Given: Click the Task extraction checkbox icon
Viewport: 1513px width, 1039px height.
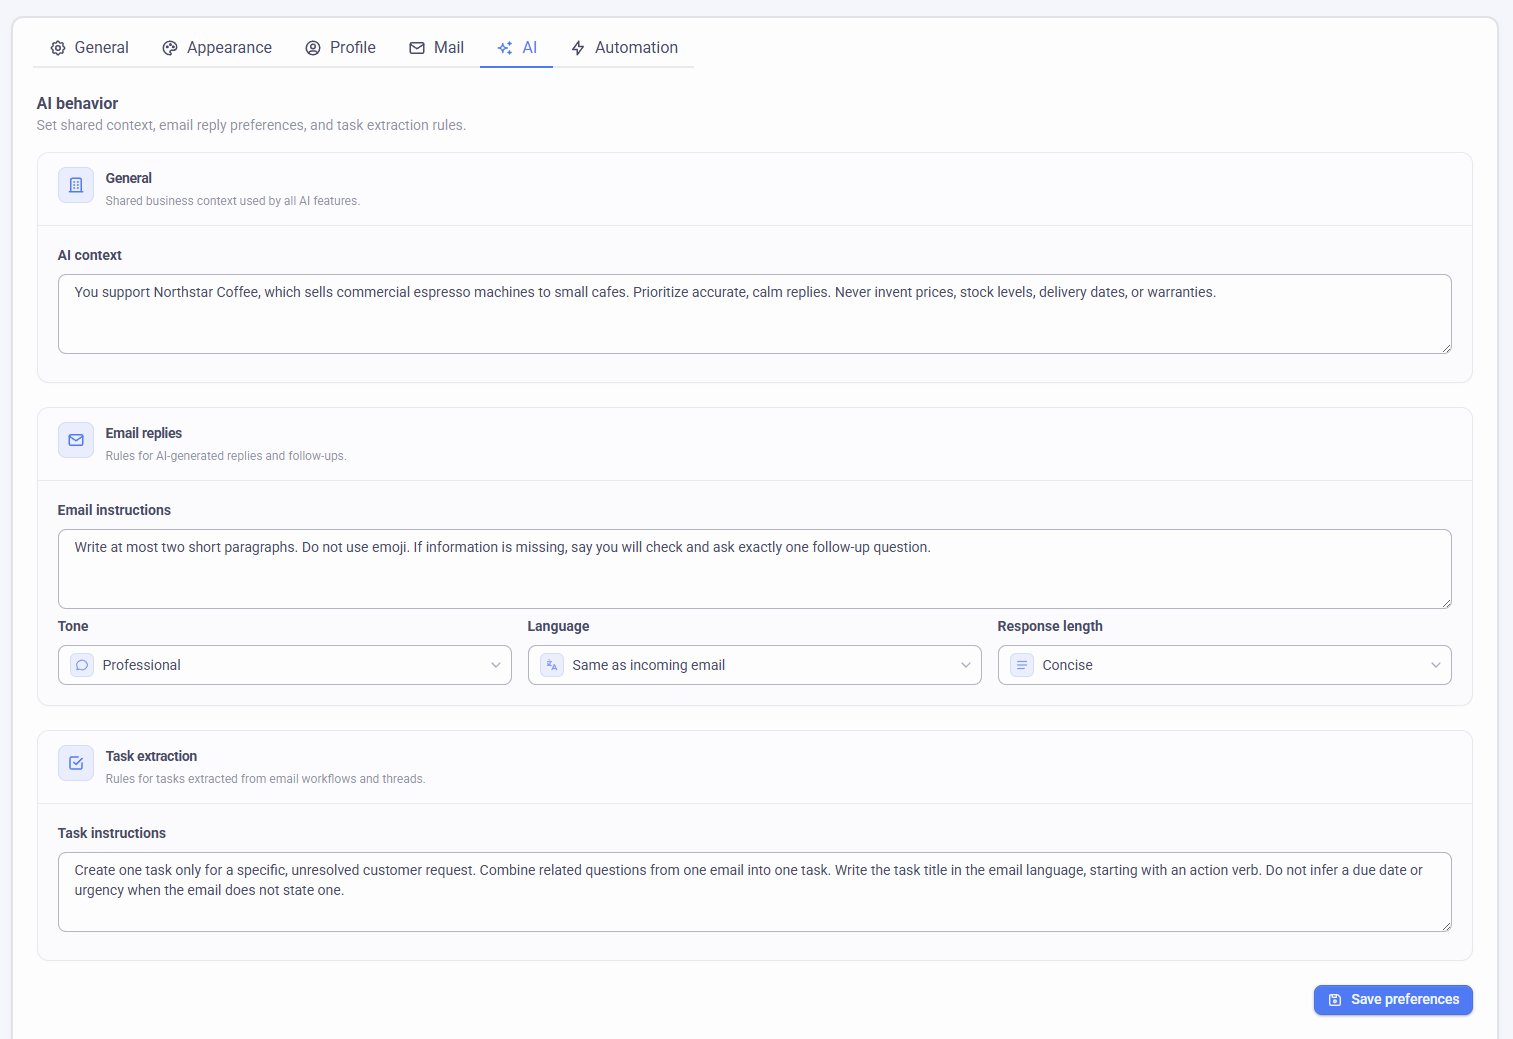Looking at the screenshot, I should (76, 763).
